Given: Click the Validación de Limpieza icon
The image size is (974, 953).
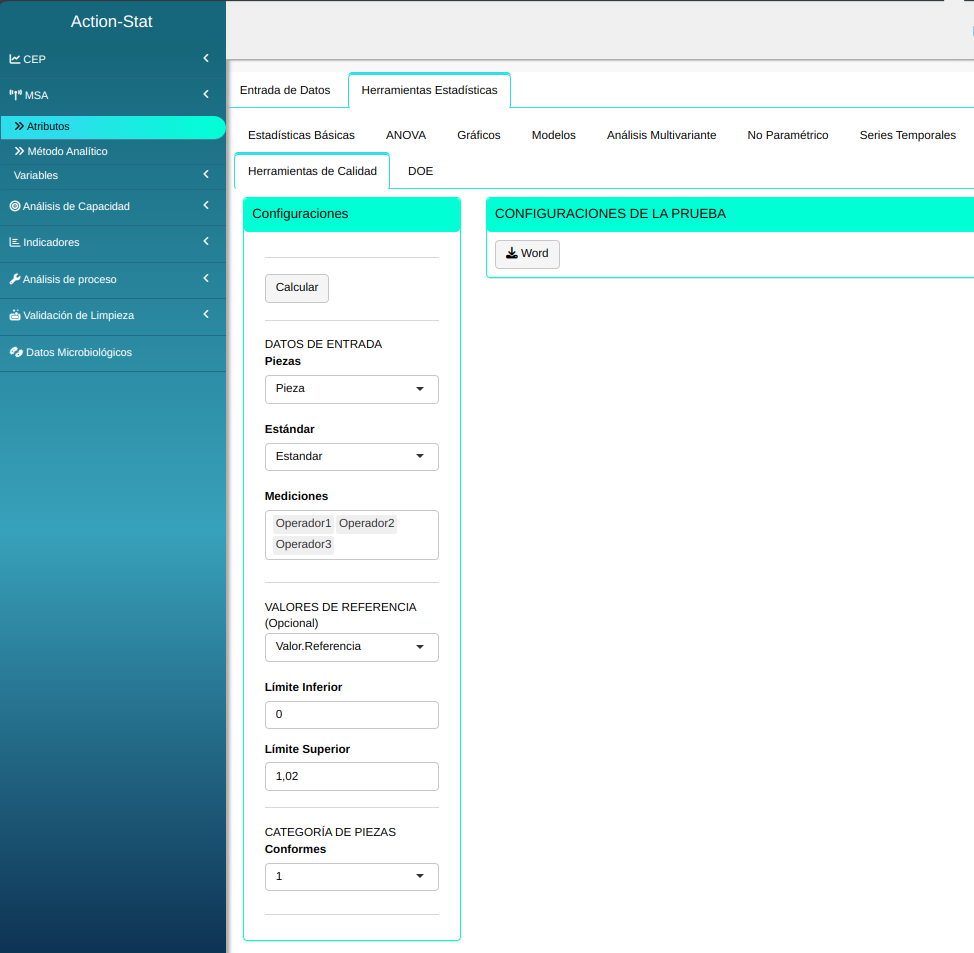Looking at the screenshot, I should [x=15, y=315].
